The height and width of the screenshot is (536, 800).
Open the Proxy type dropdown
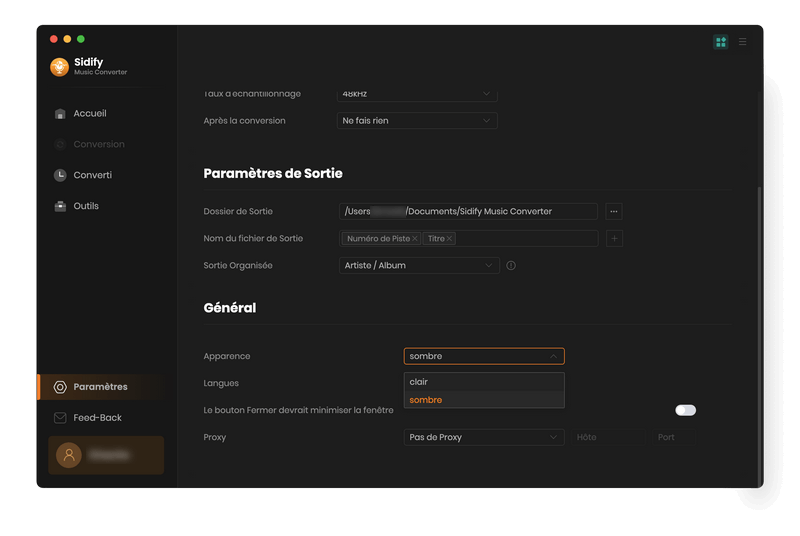pos(483,437)
